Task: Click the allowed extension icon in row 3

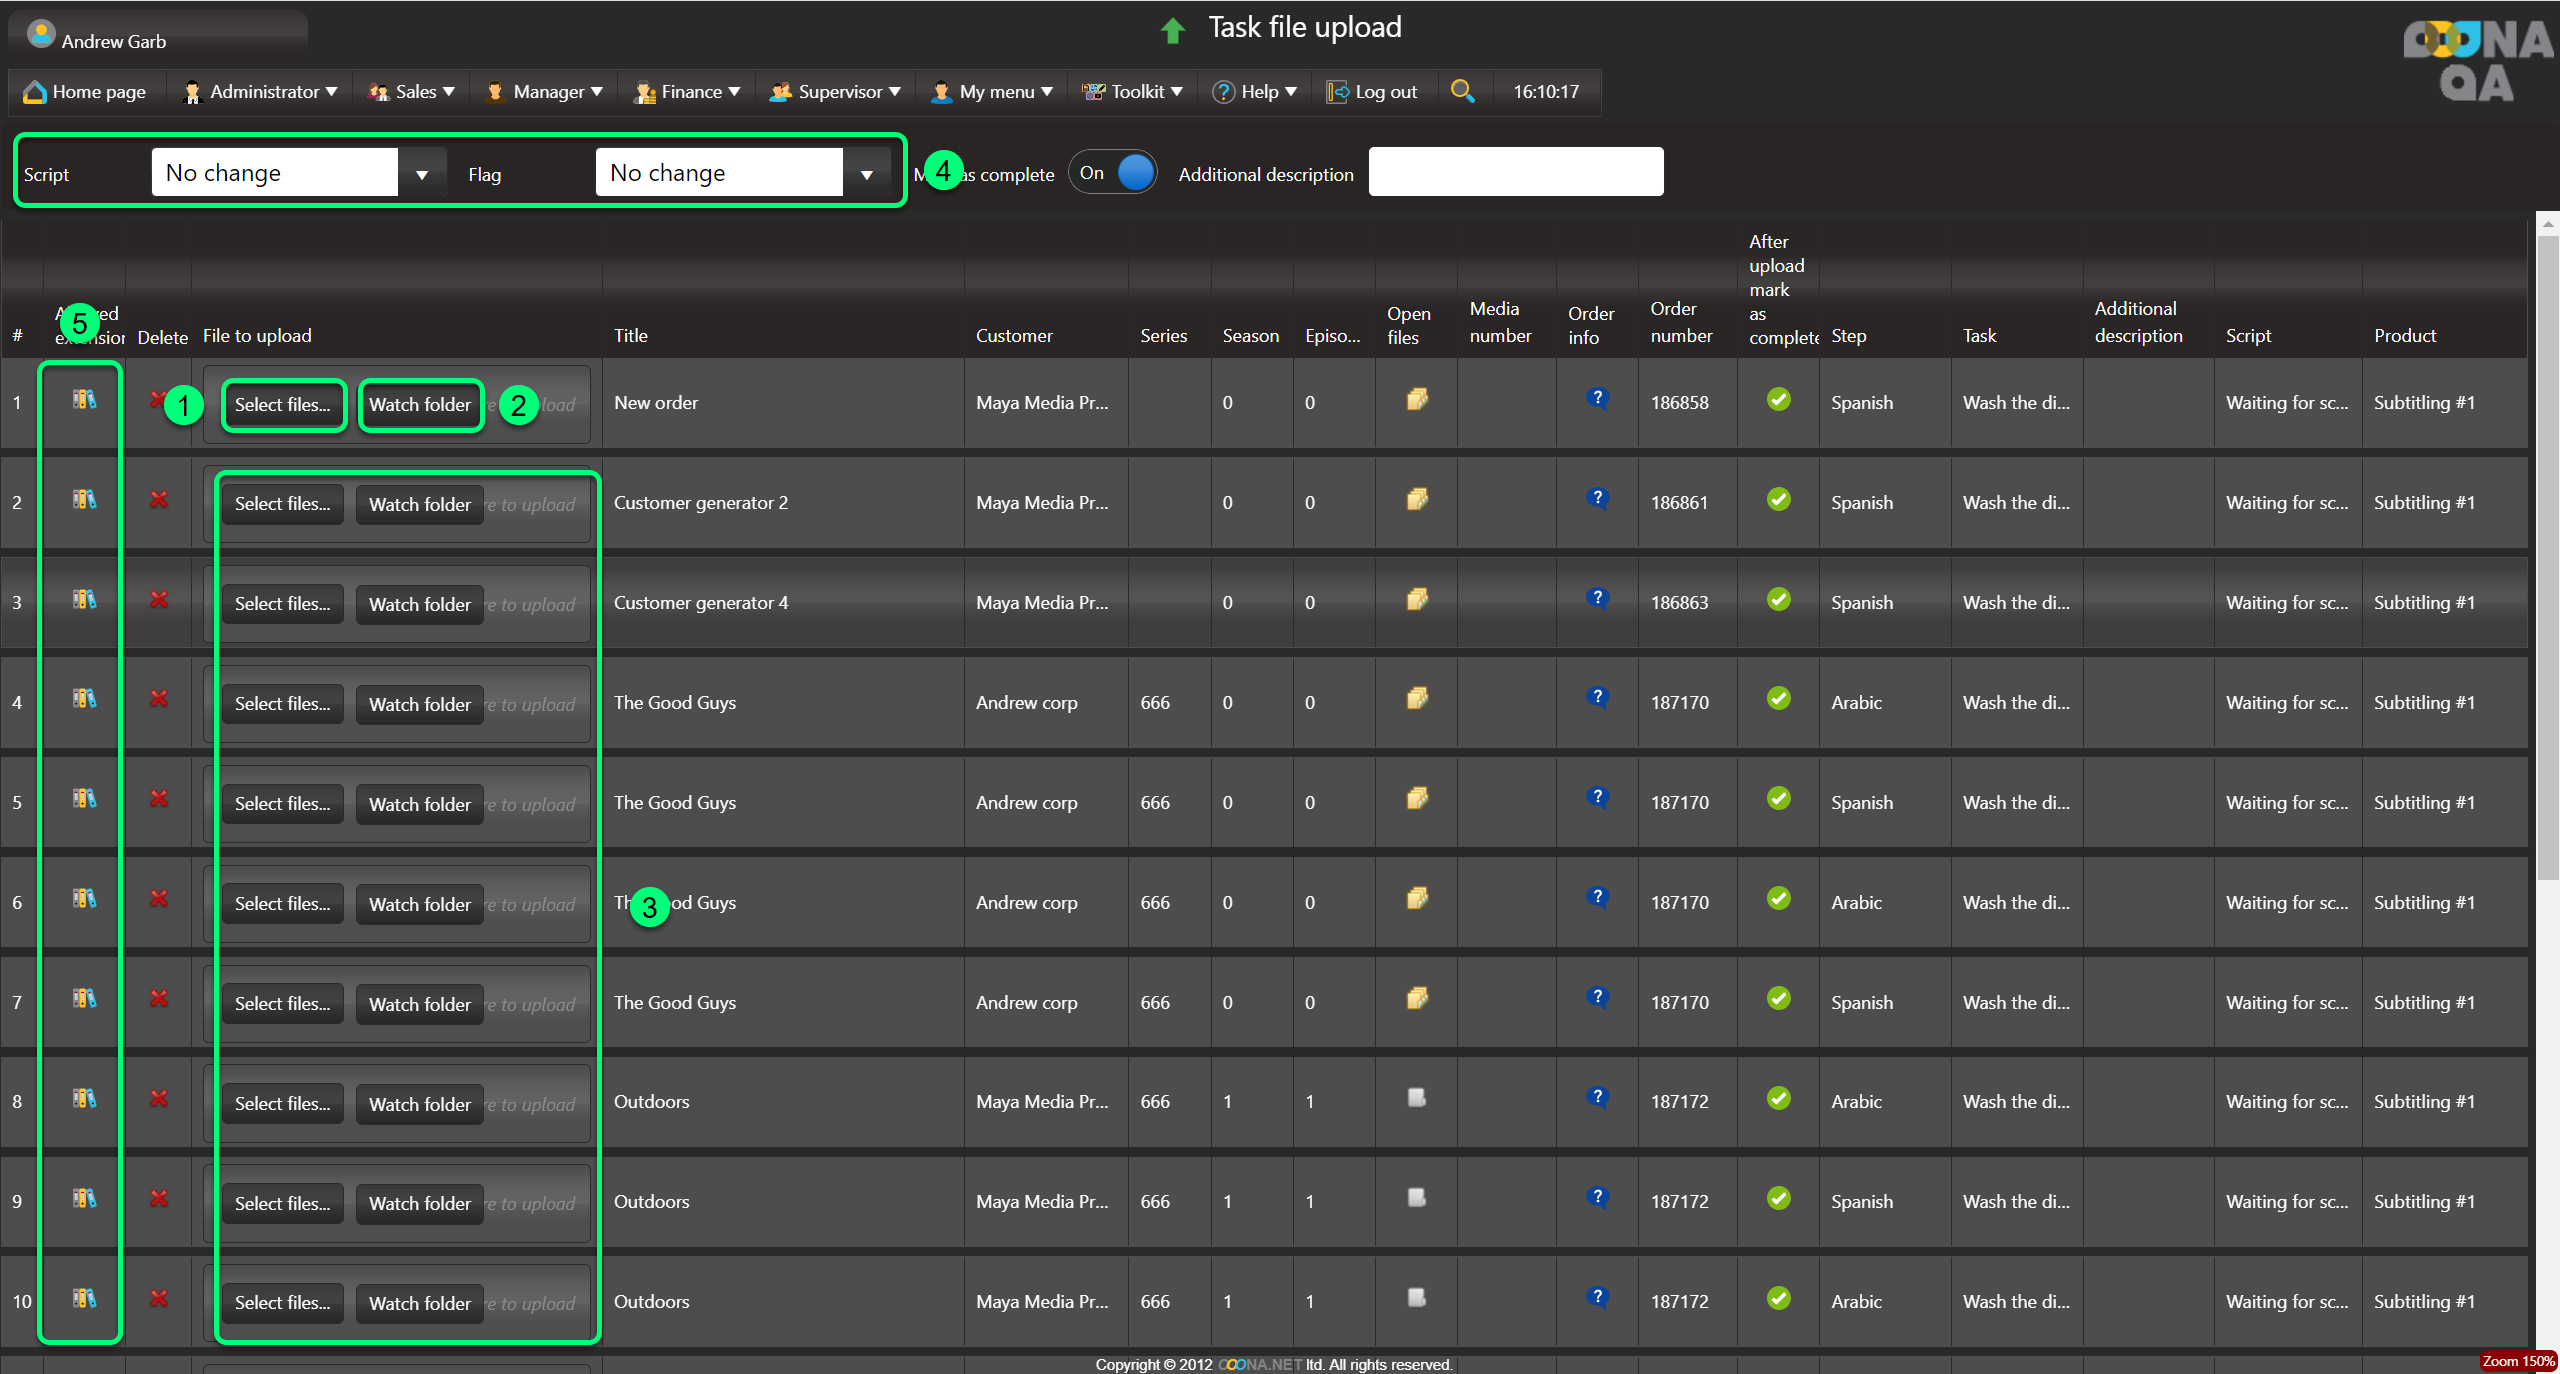Action: tap(84, 599)
